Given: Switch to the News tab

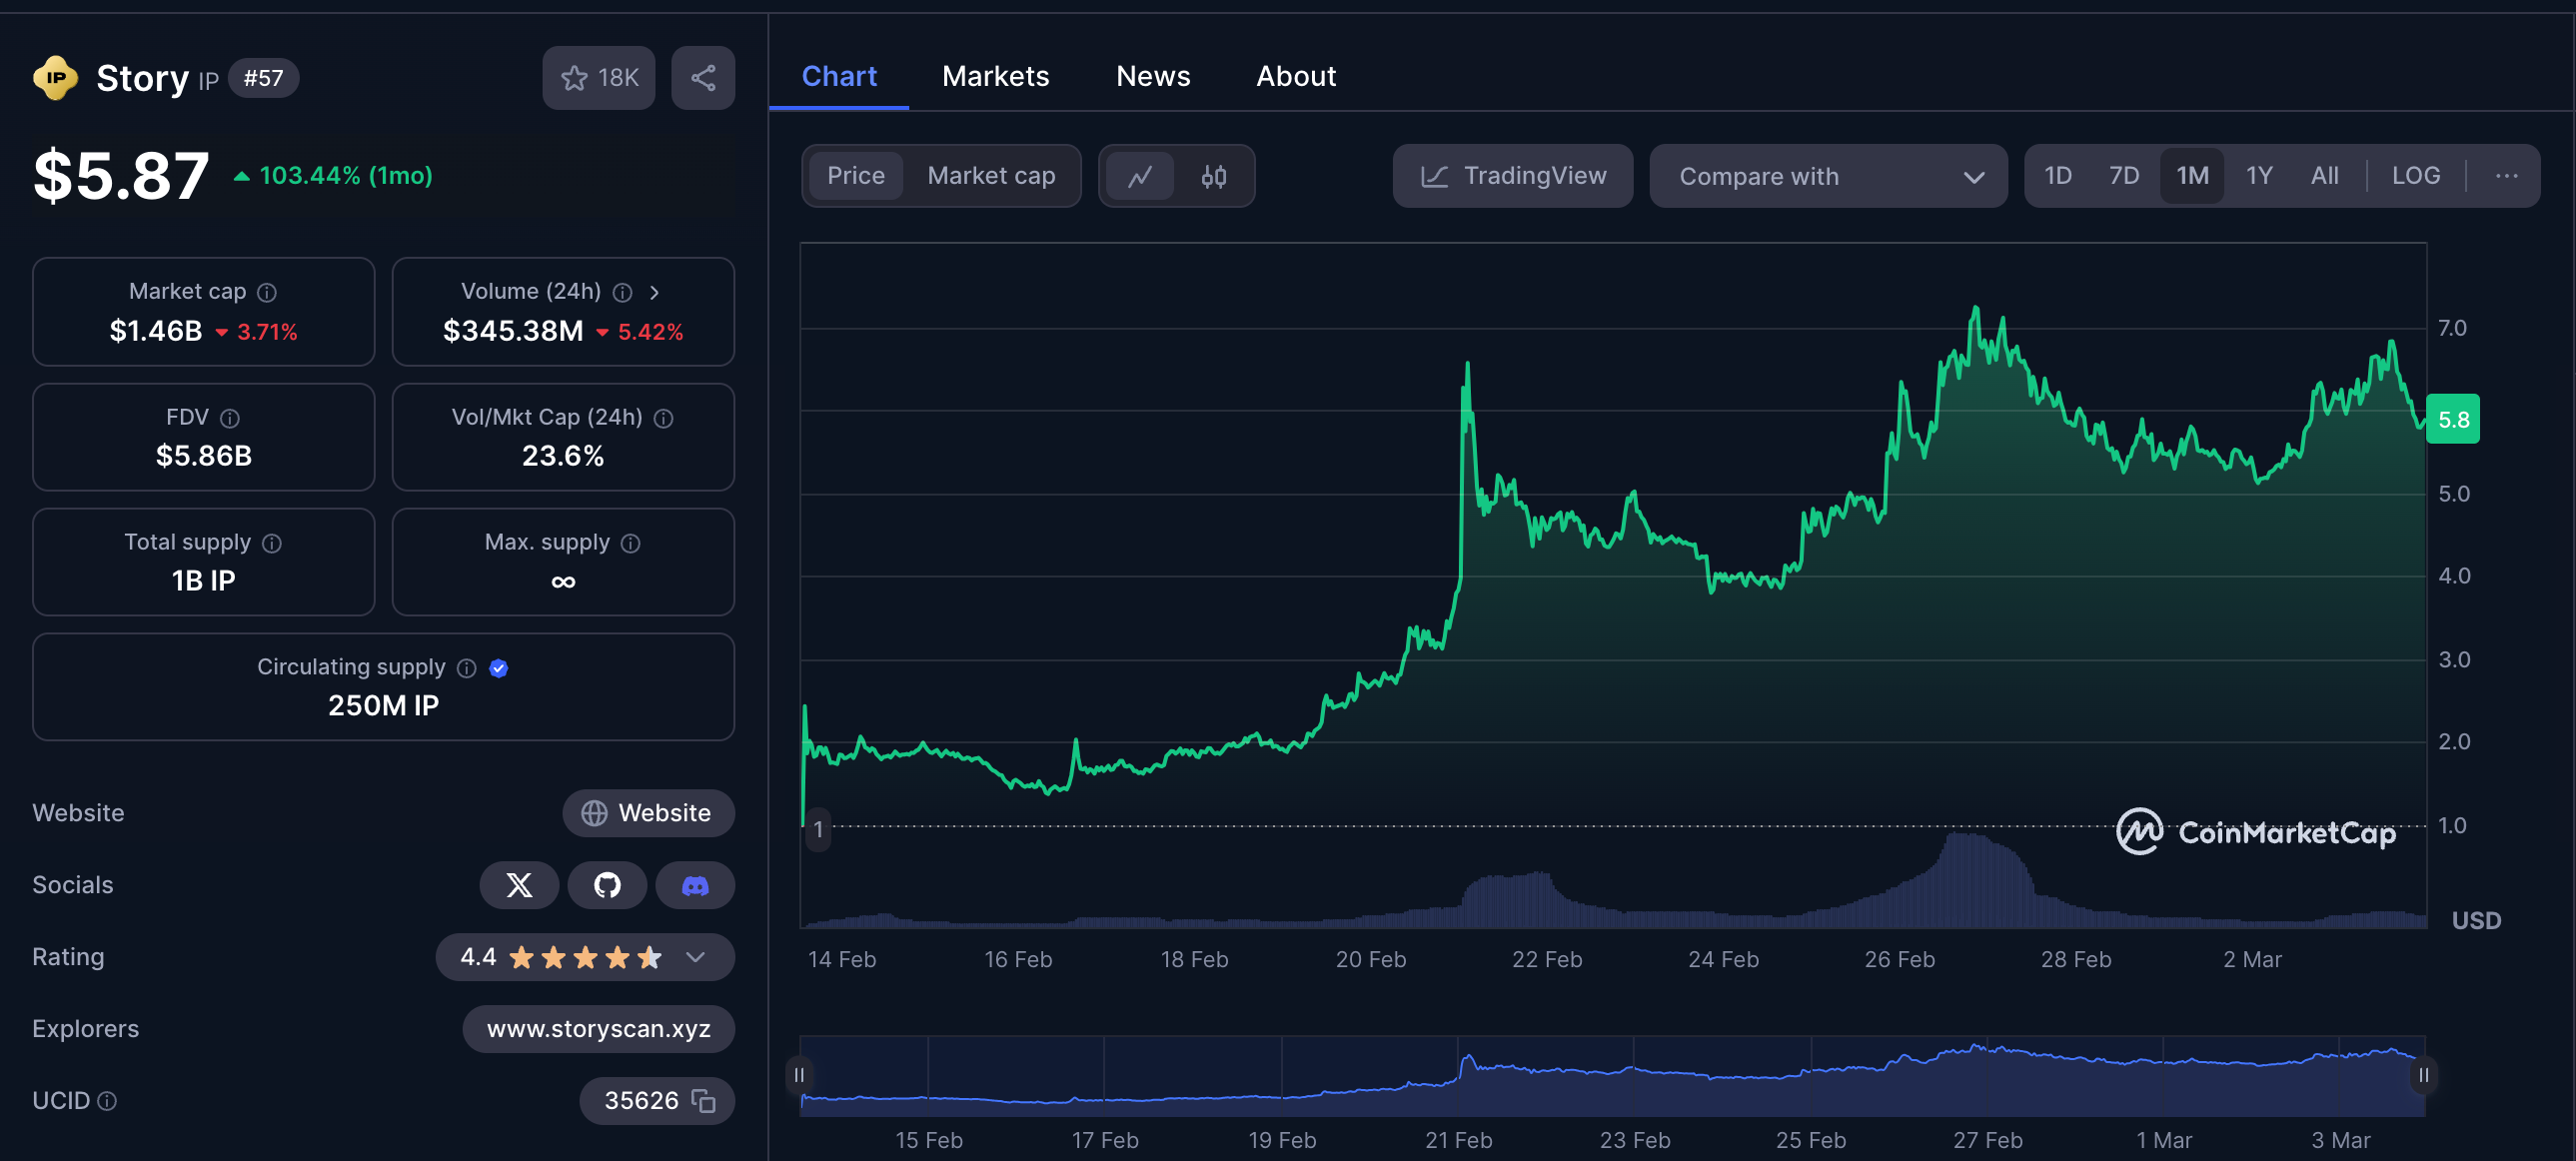Looking at the screenshot, I should click(x=1153, y=76).
